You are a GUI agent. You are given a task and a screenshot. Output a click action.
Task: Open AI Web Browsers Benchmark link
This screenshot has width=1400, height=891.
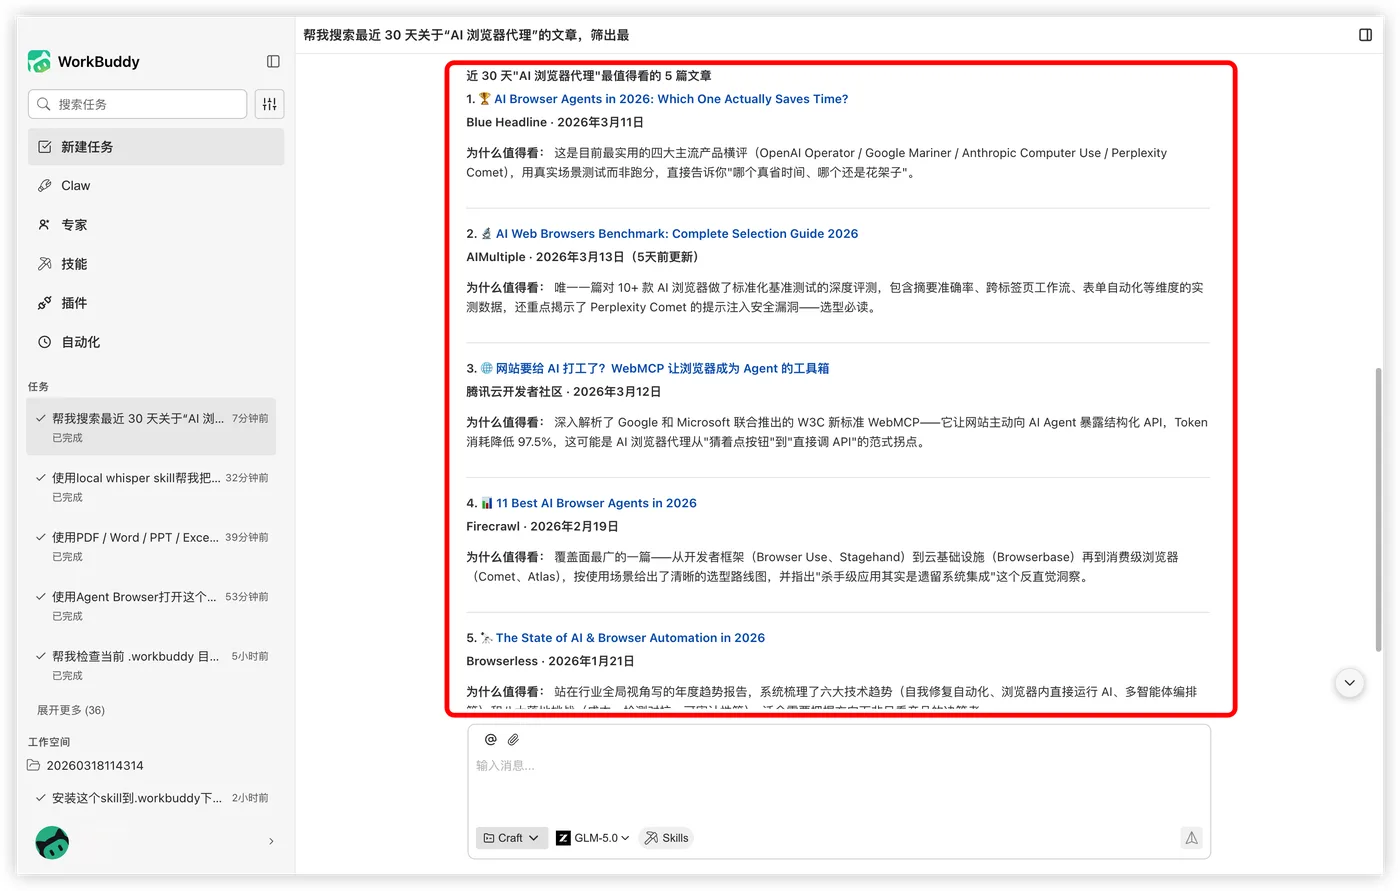pyautogui.click(x=677, y=234)
